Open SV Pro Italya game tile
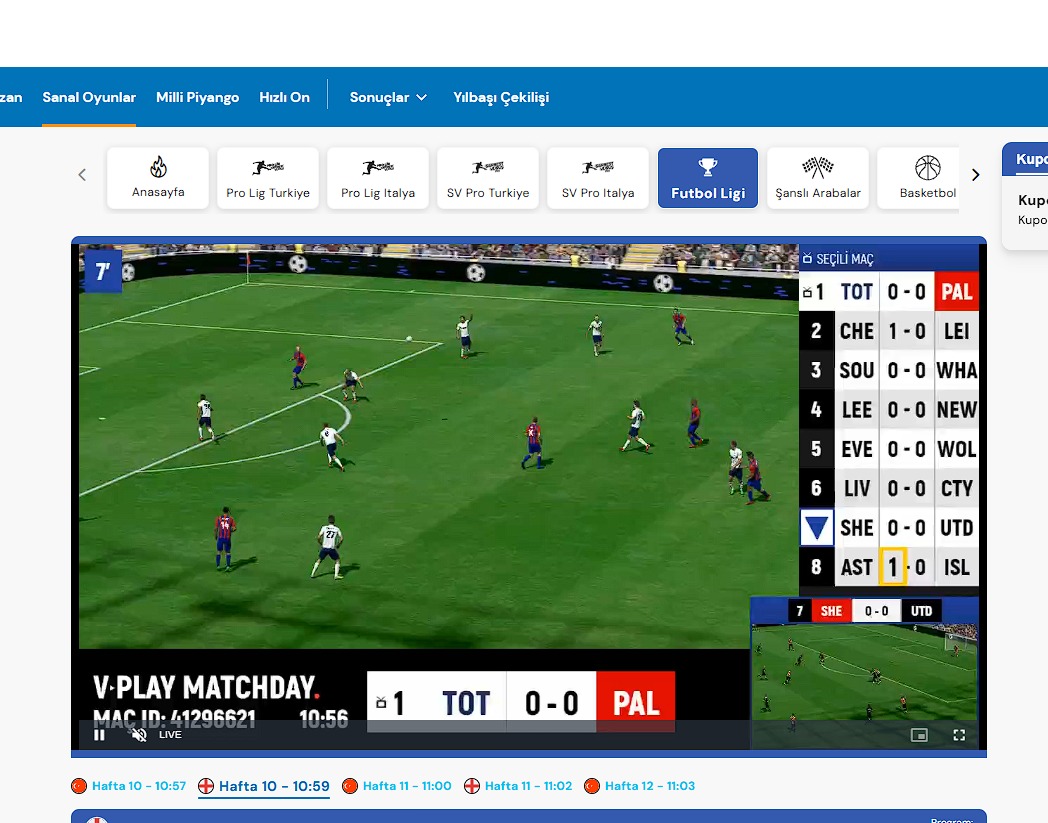The image size is (1048, 823). tap(598, 178)
